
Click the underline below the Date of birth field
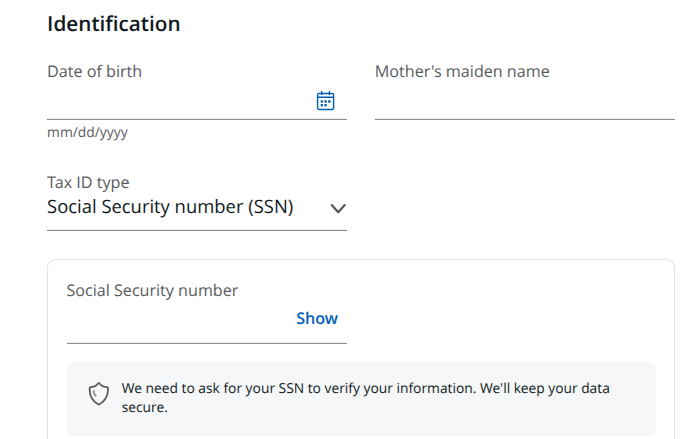point(197,119)
